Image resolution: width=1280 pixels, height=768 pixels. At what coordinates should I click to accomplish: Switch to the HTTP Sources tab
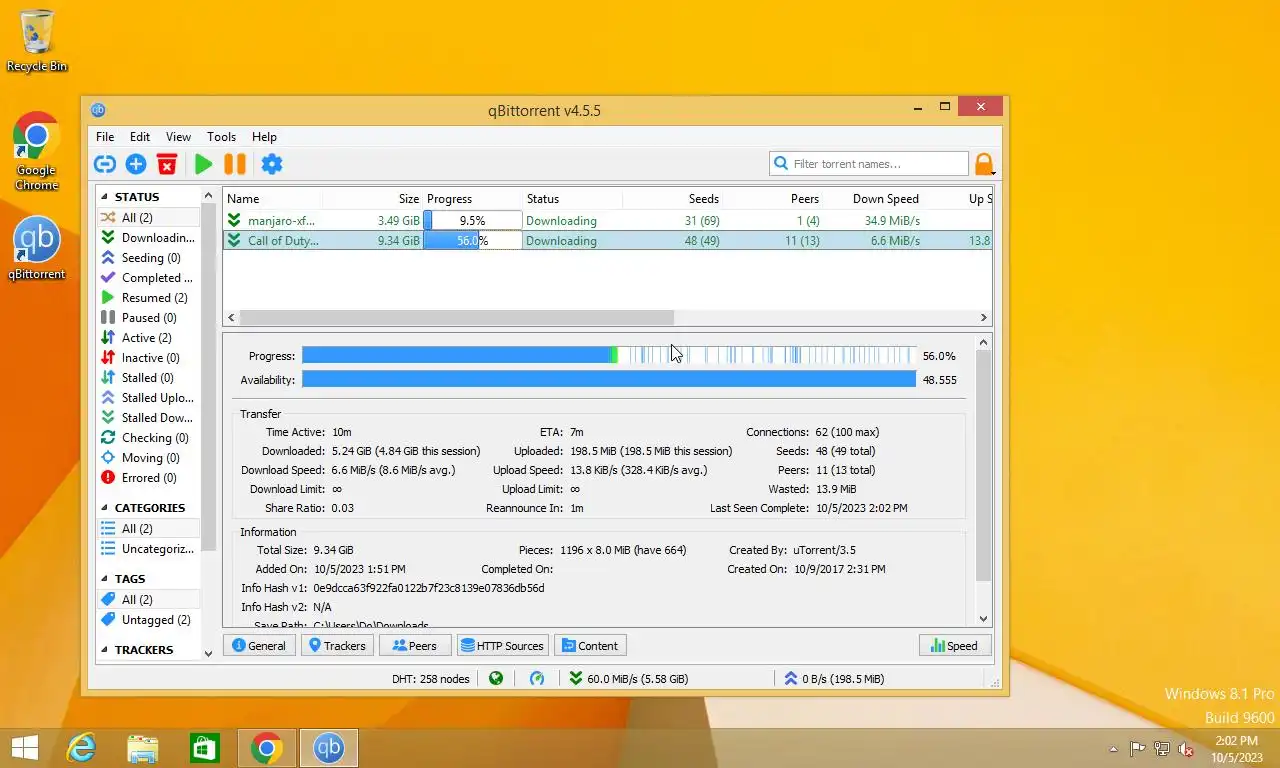(502, 646)
